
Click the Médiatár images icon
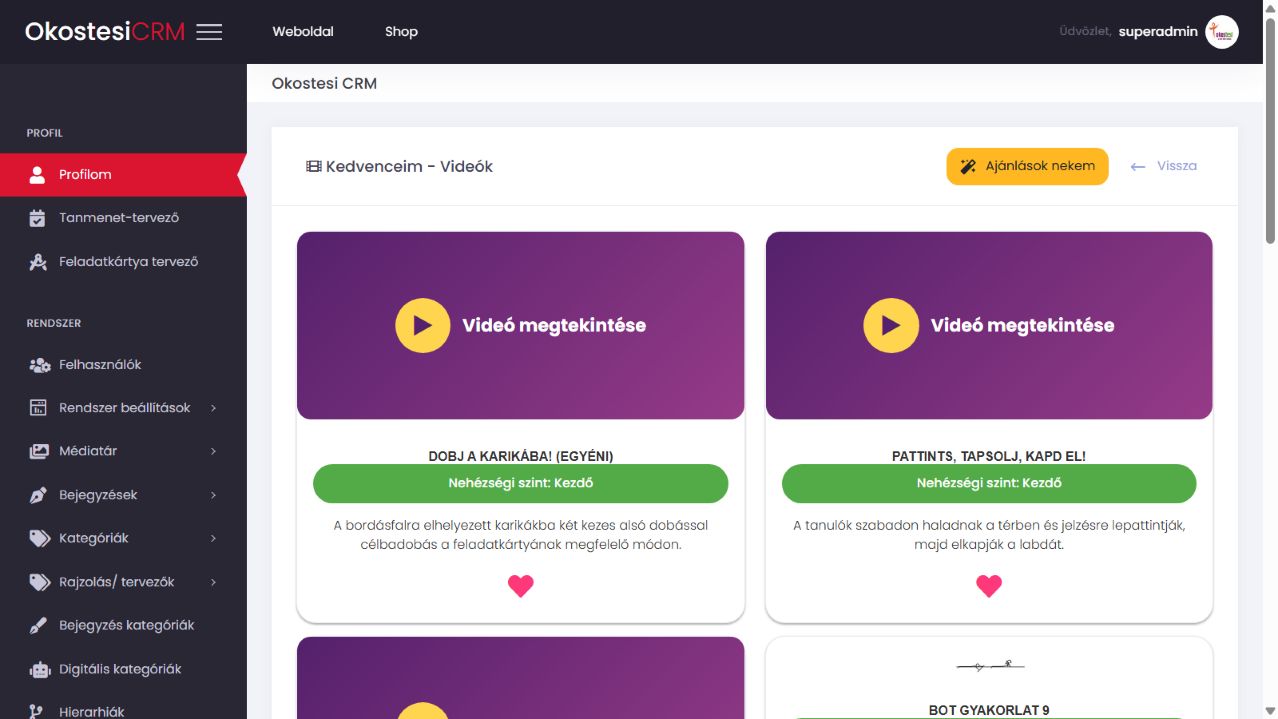[x=39, y=451]
